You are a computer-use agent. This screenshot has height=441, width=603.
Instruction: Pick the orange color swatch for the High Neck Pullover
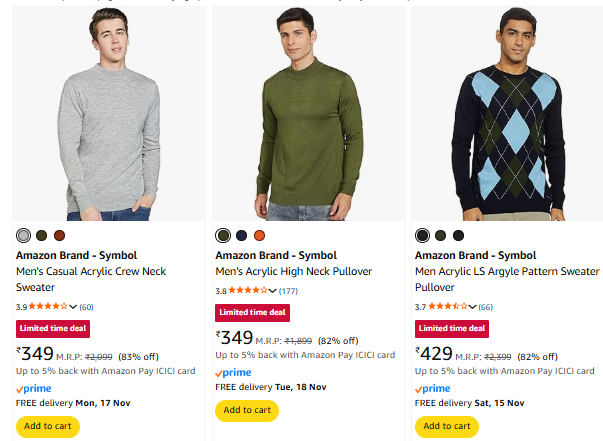pyautogui.click(x=259, y=236)
